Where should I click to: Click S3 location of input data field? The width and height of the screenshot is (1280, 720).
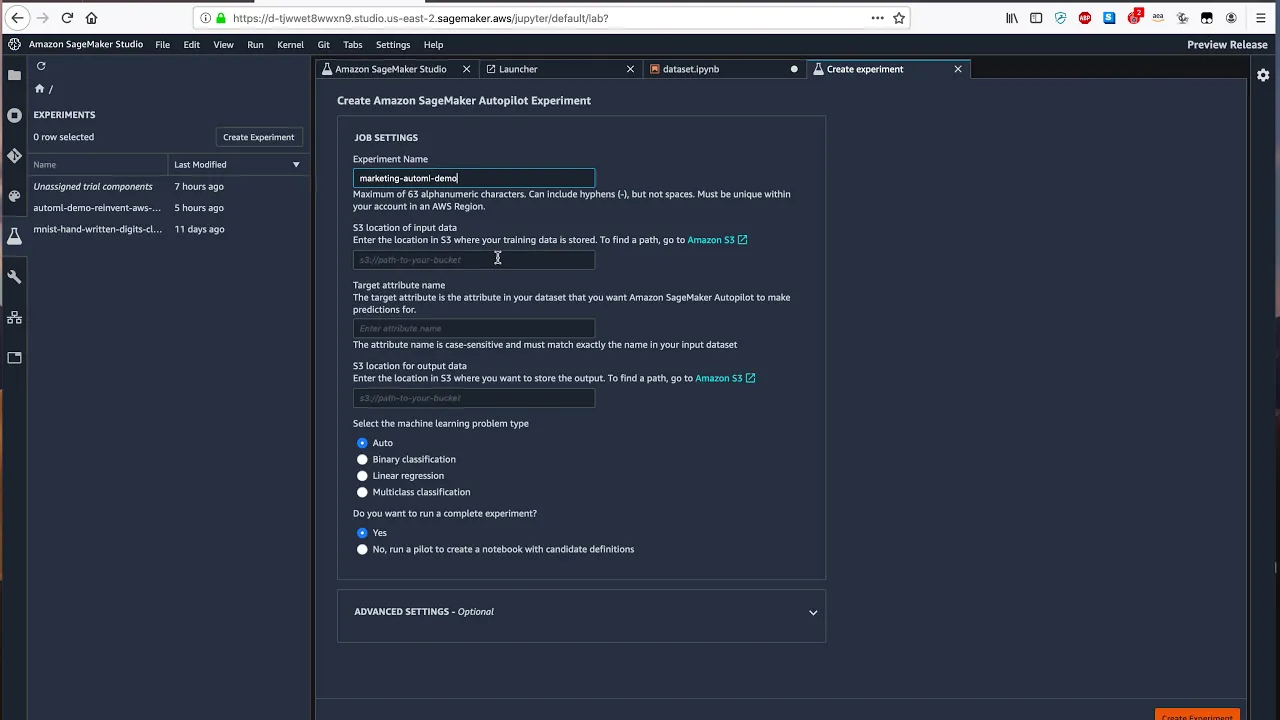coord(474,260)
